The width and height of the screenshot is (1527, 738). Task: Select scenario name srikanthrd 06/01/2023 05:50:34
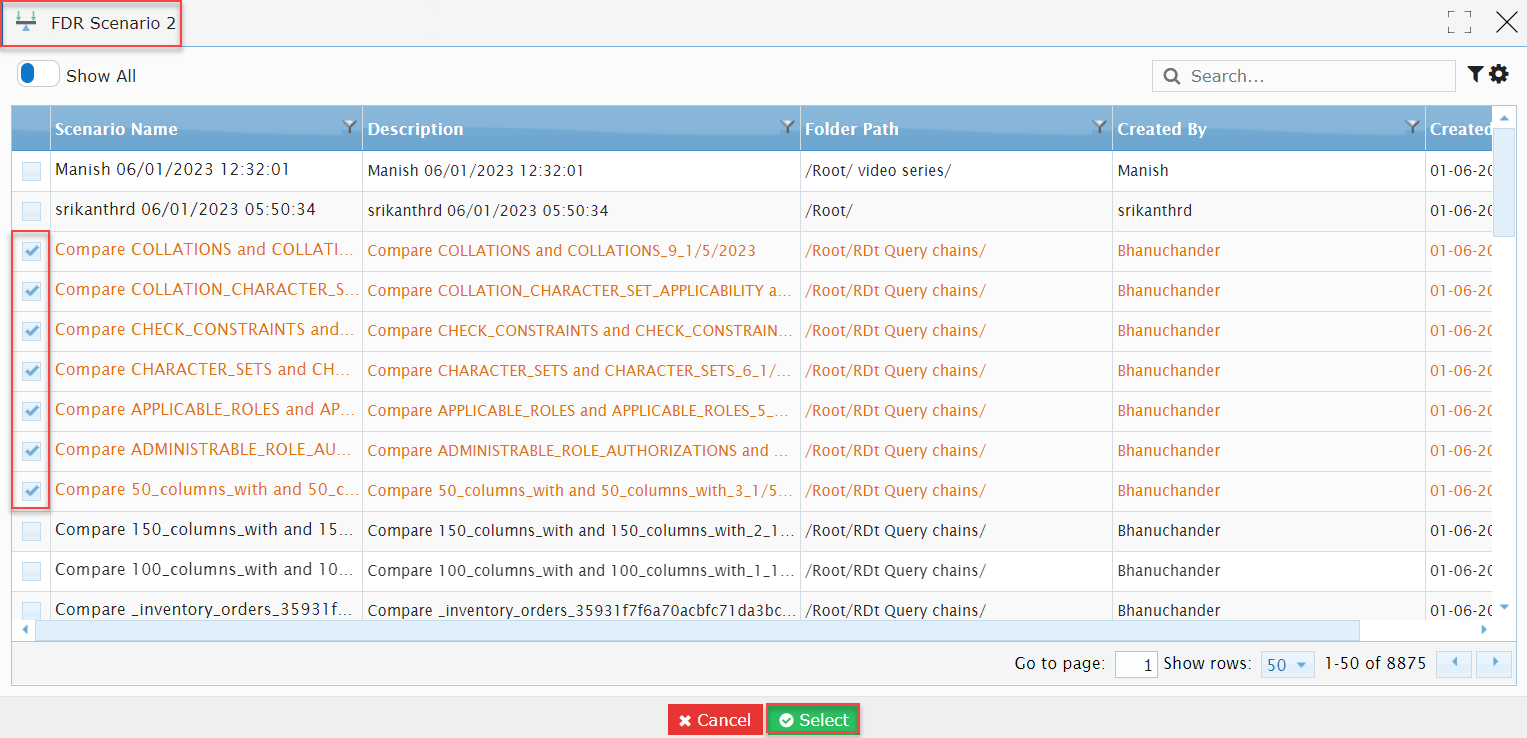pyautogui.click(x=185, y=209)
